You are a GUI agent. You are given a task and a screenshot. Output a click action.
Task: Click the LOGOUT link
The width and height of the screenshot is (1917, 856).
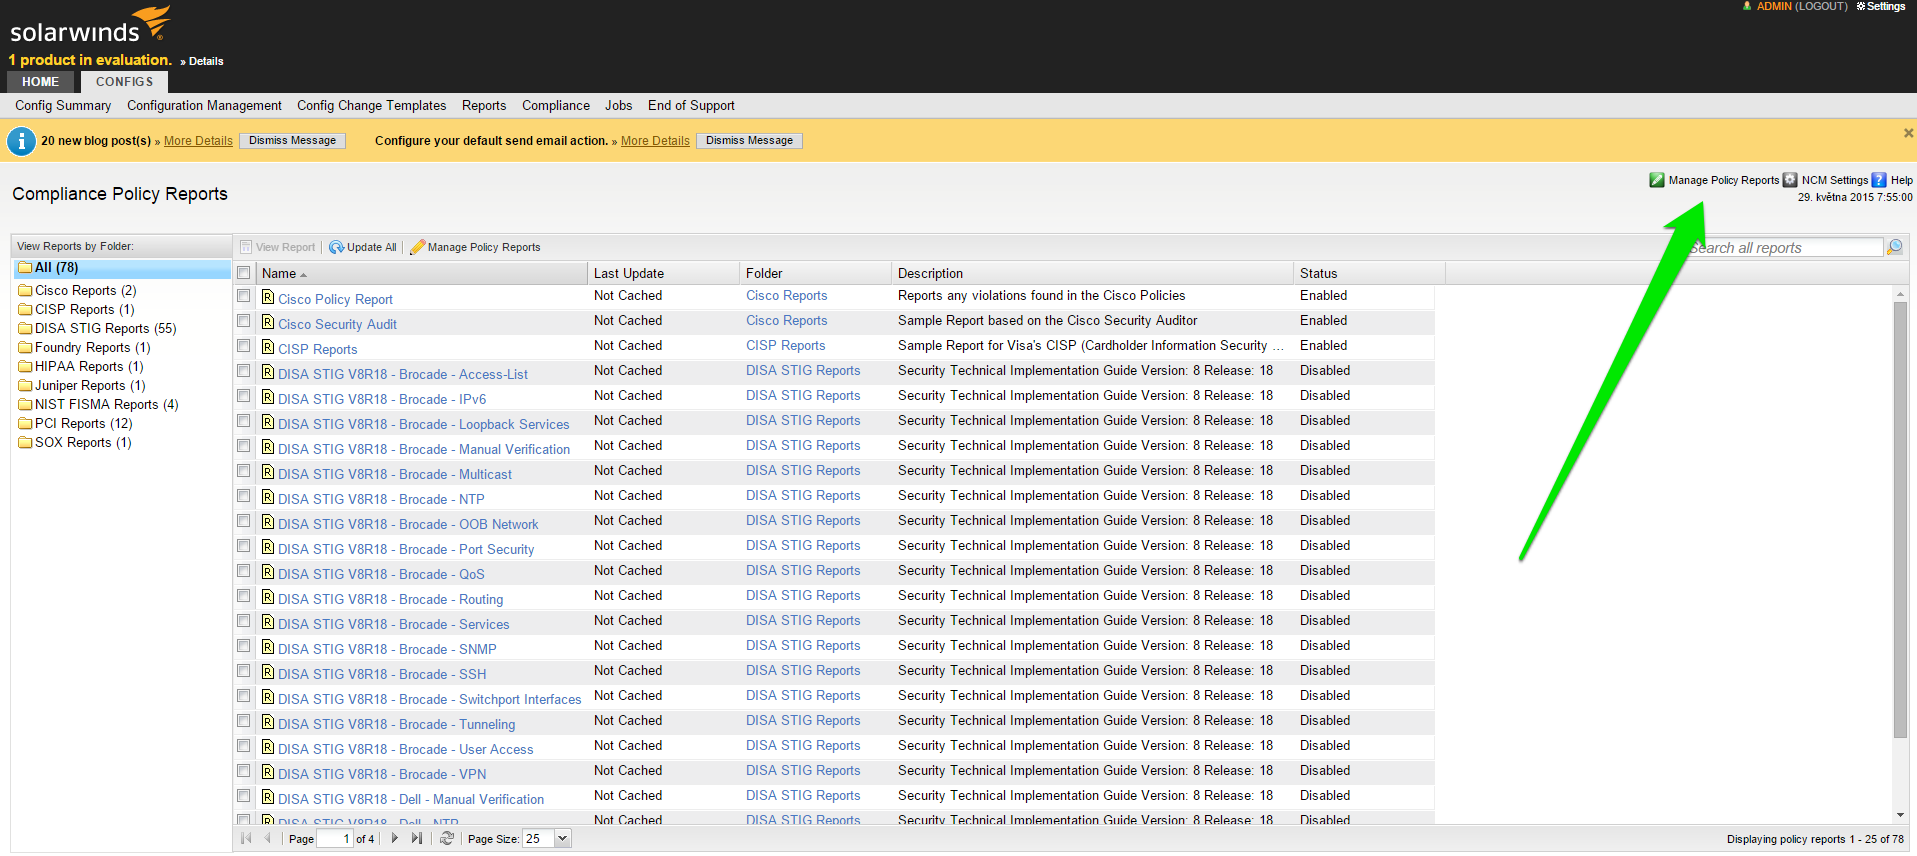click(x=1821, y=6)
